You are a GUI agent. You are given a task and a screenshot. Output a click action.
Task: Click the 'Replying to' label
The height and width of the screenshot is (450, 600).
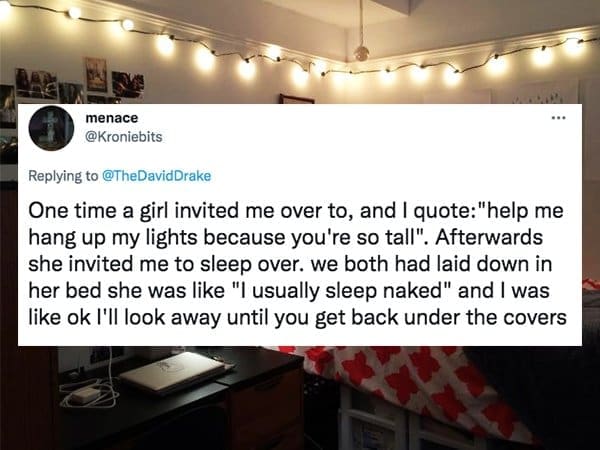pyautogui.click(x=64, y=176)
